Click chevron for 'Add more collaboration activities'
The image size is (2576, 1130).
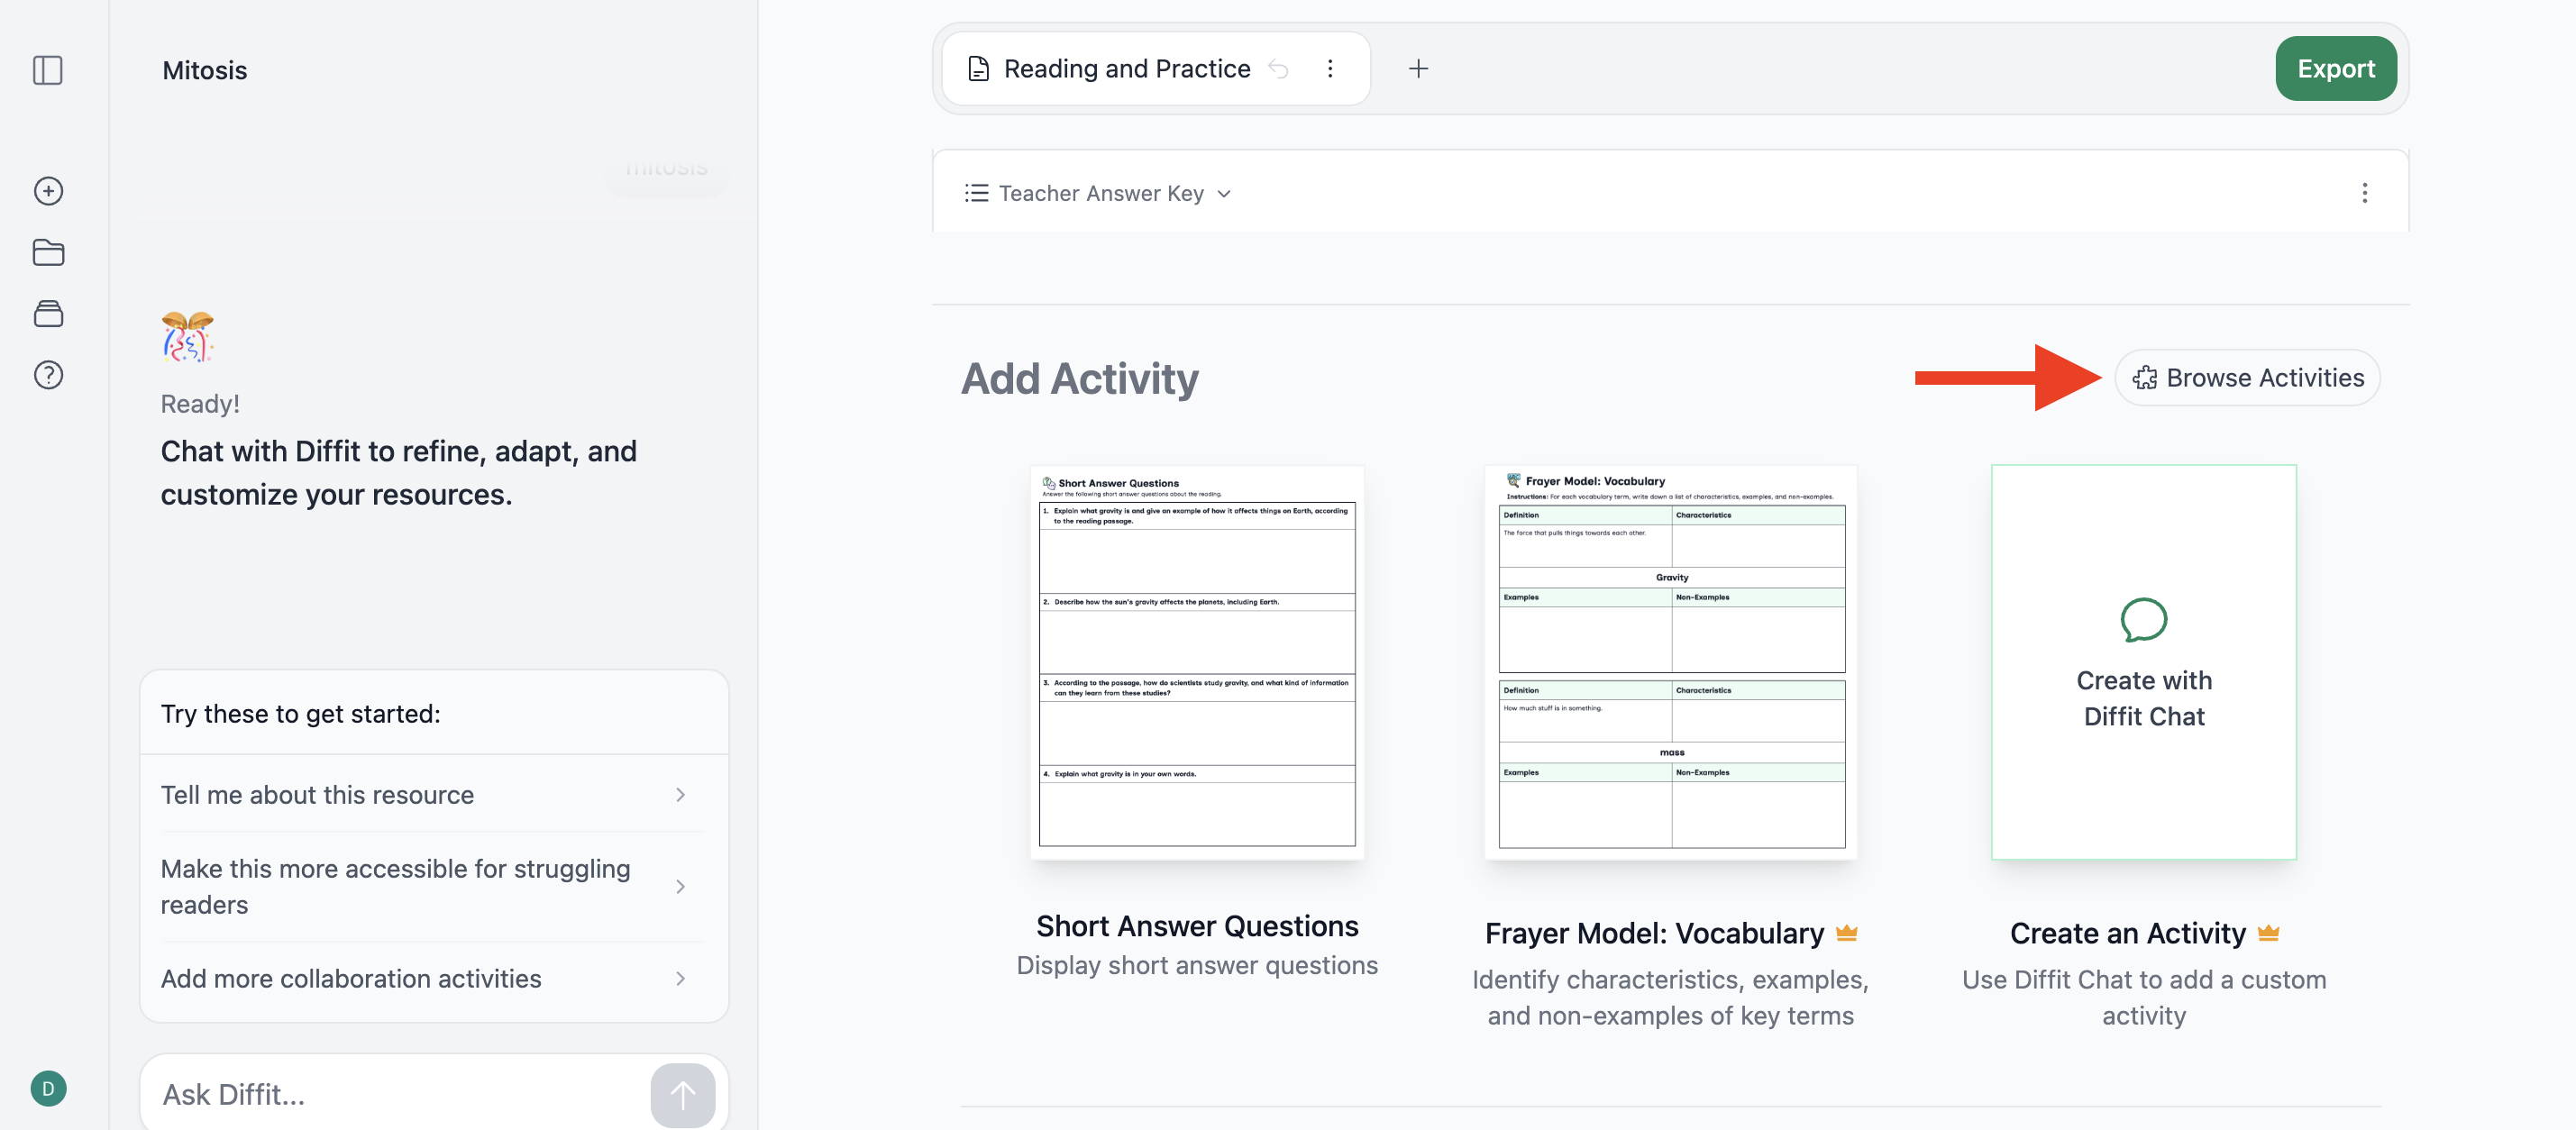[x=681, y=979]
